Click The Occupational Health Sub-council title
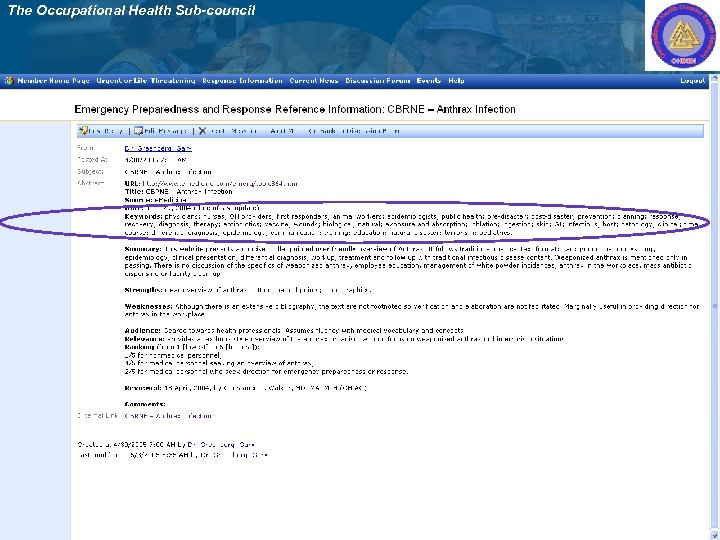Screen dimensions: 720x540 131,11
